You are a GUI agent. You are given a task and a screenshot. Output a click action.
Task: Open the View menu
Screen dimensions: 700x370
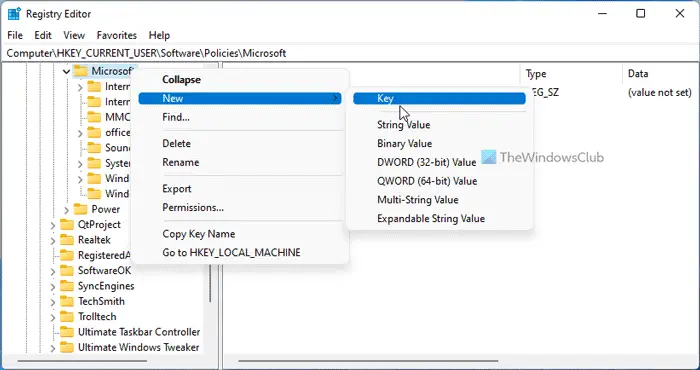pyautogui.click(x=74, y=35)
